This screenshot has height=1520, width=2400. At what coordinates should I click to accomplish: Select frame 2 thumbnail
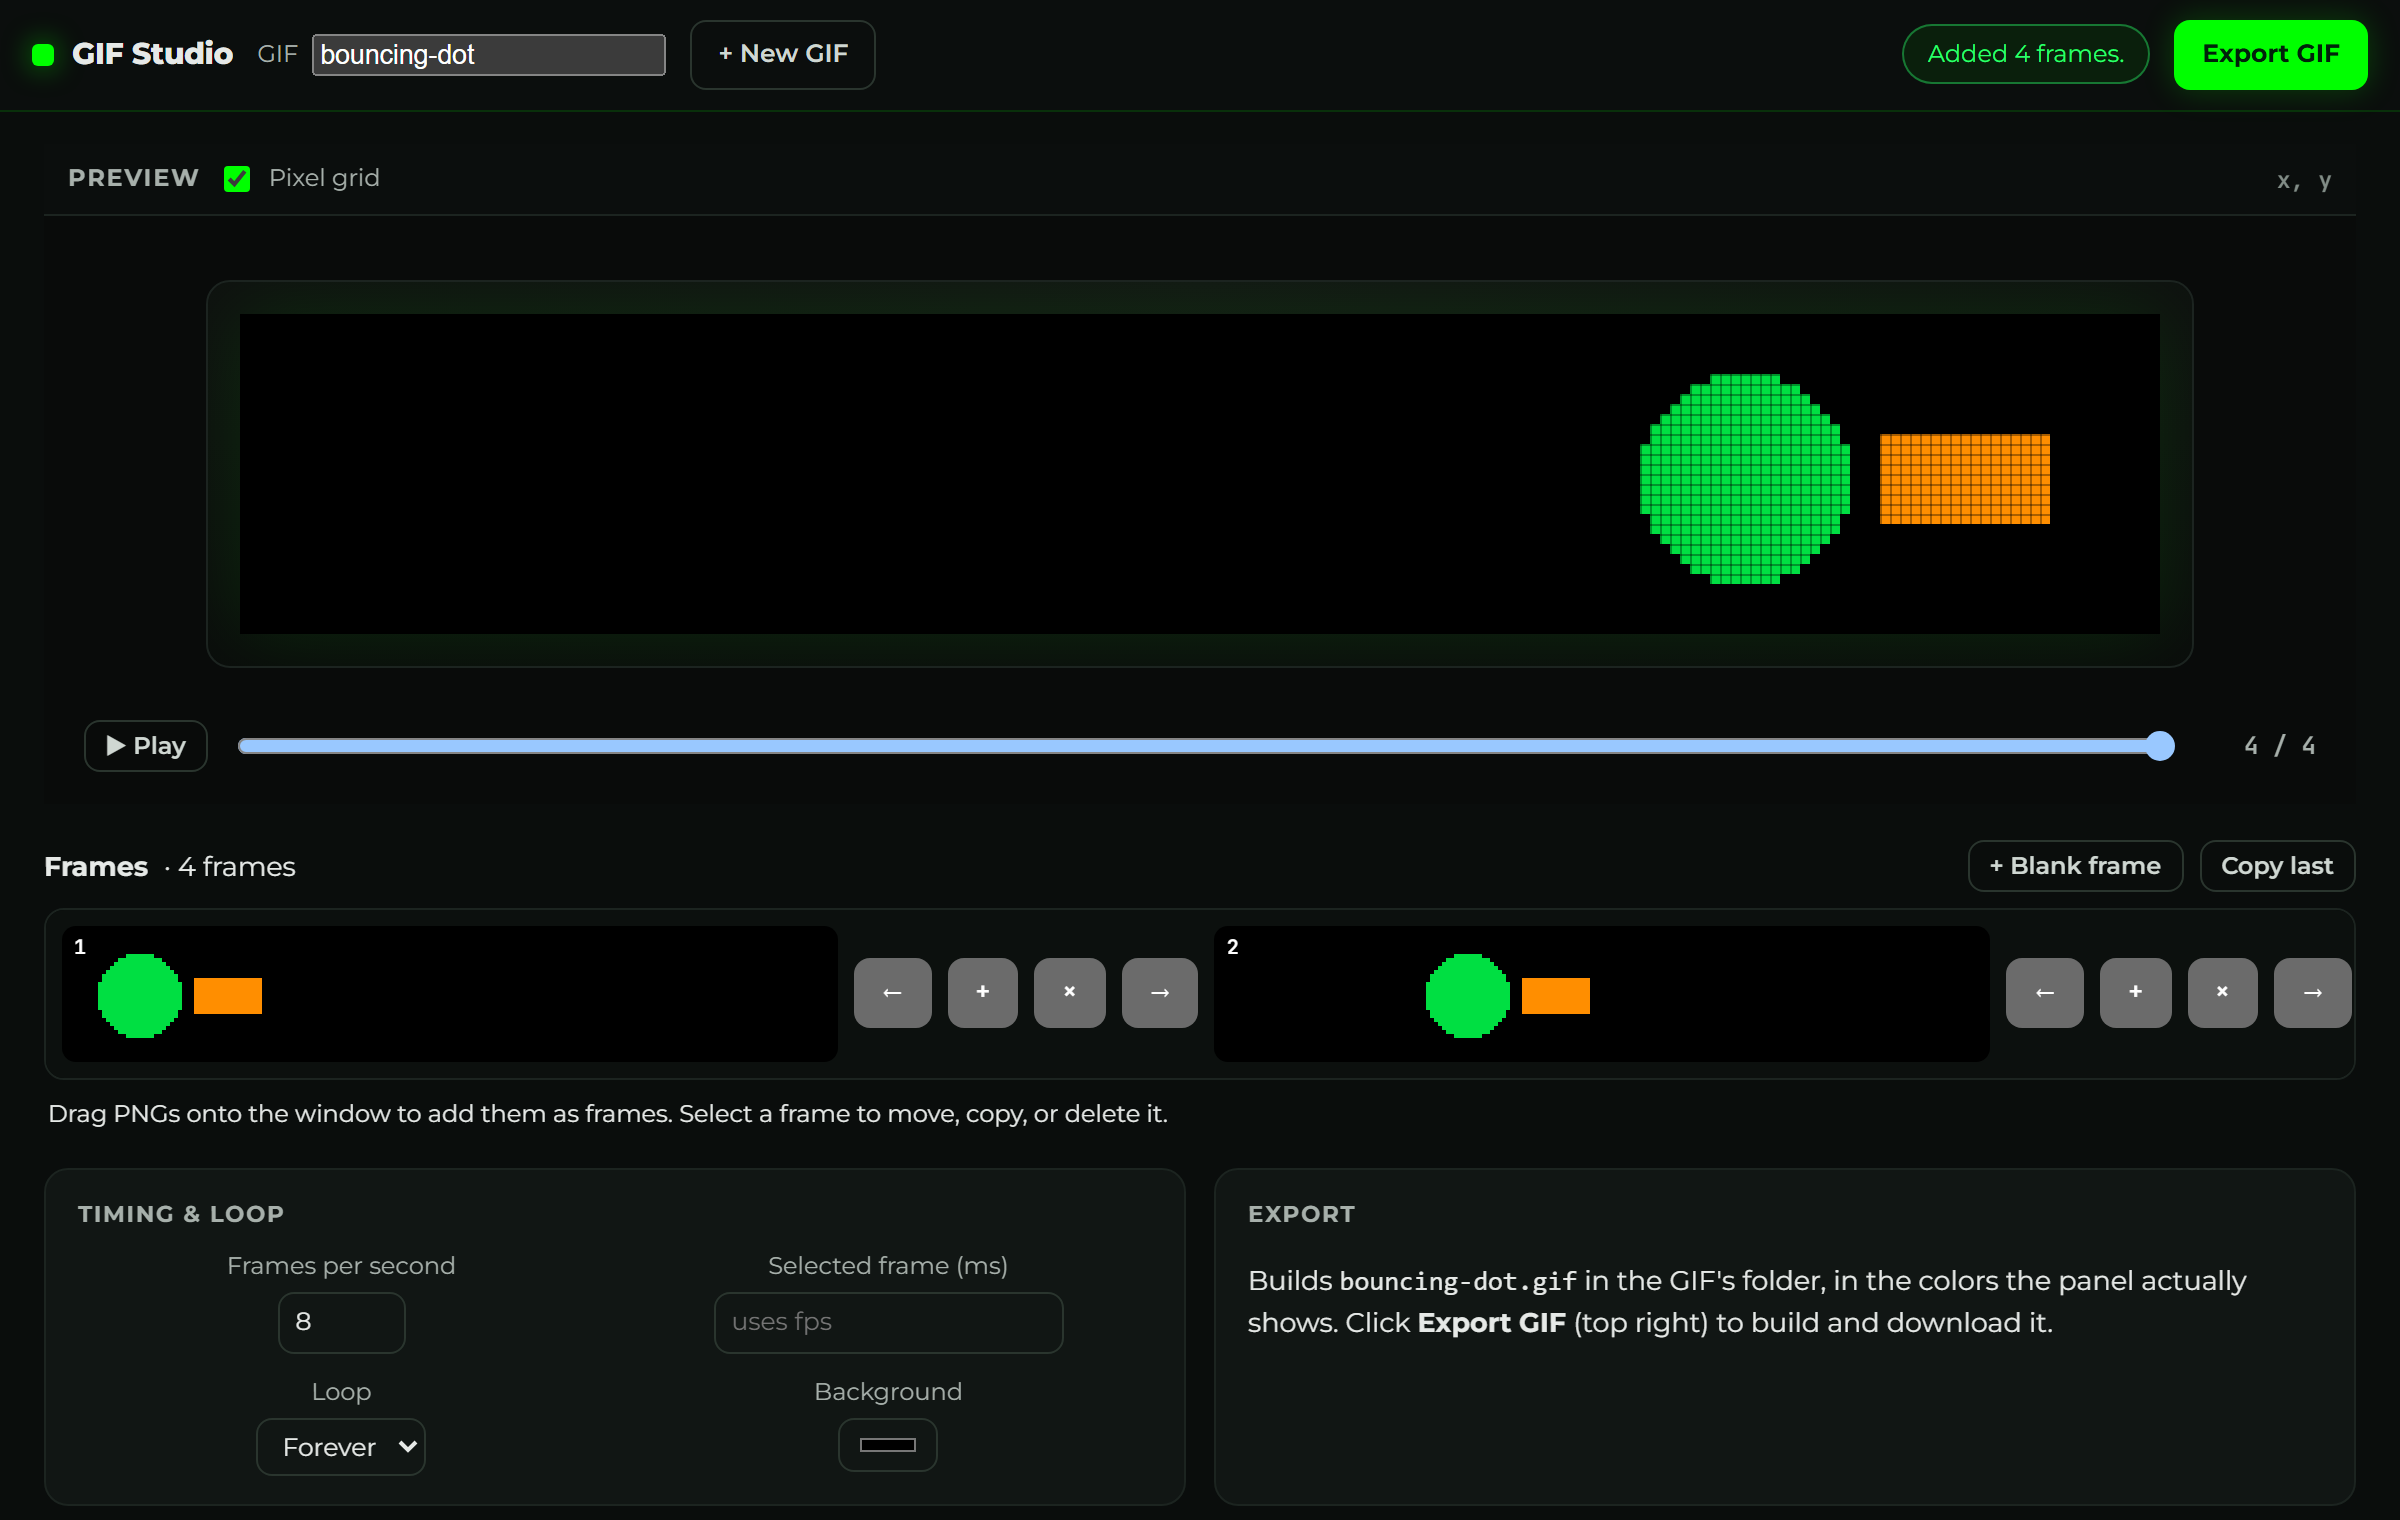(x=1601, y=993)
